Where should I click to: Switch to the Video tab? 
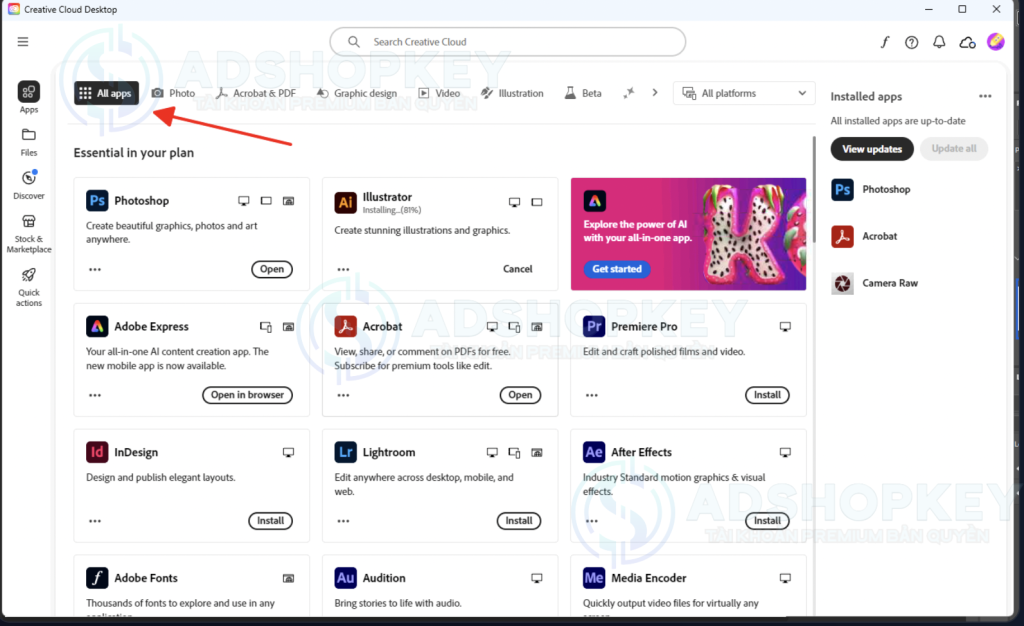(x=440, y=93)
